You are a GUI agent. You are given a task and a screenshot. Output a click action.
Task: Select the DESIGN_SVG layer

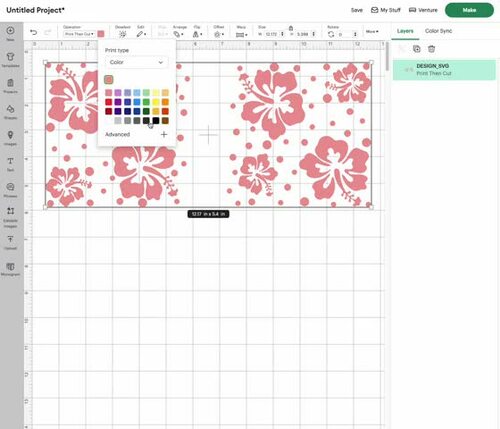tap(444, 70)
